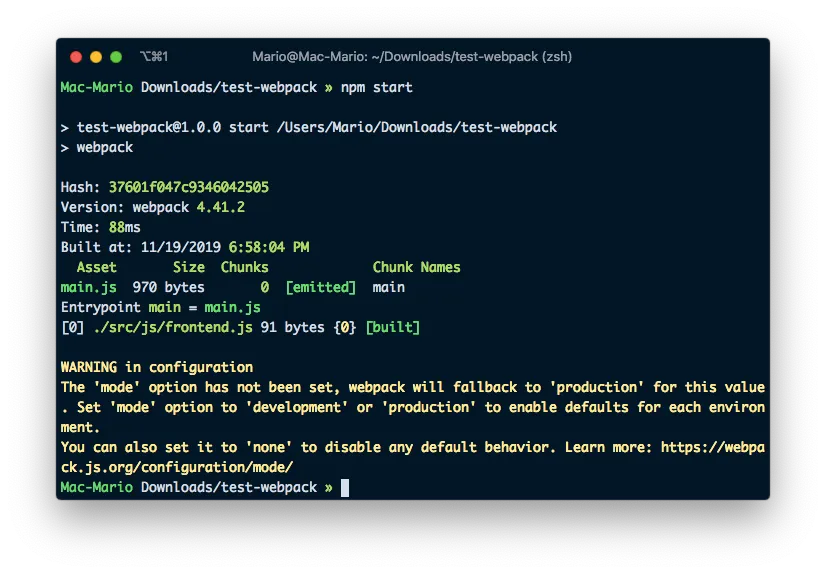This screenshot has height=574, width=826.
Task: Click the '> webpack' script line
Action: (97, 147)
